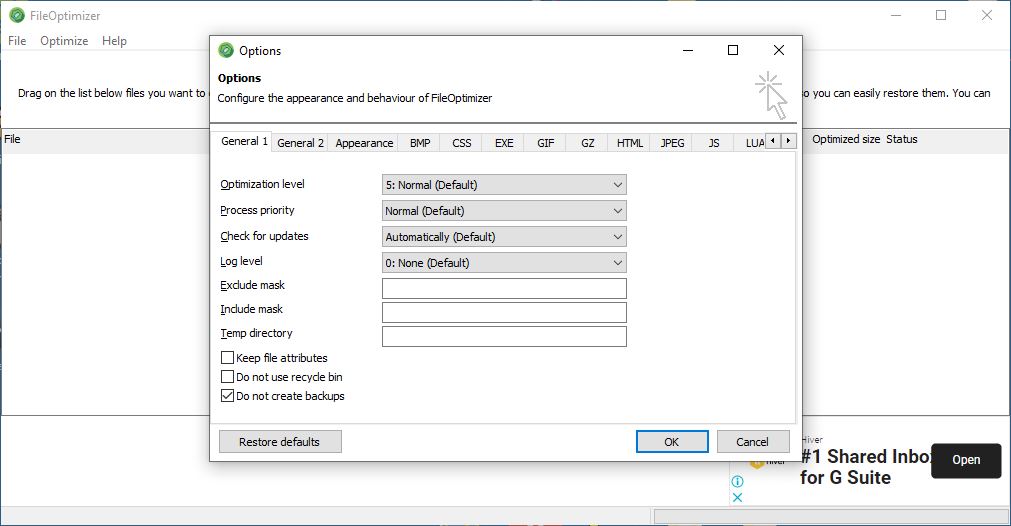The image size is (1011, 526).
Task: Dismiss the ad with the X icon
Action: (738, 498)
